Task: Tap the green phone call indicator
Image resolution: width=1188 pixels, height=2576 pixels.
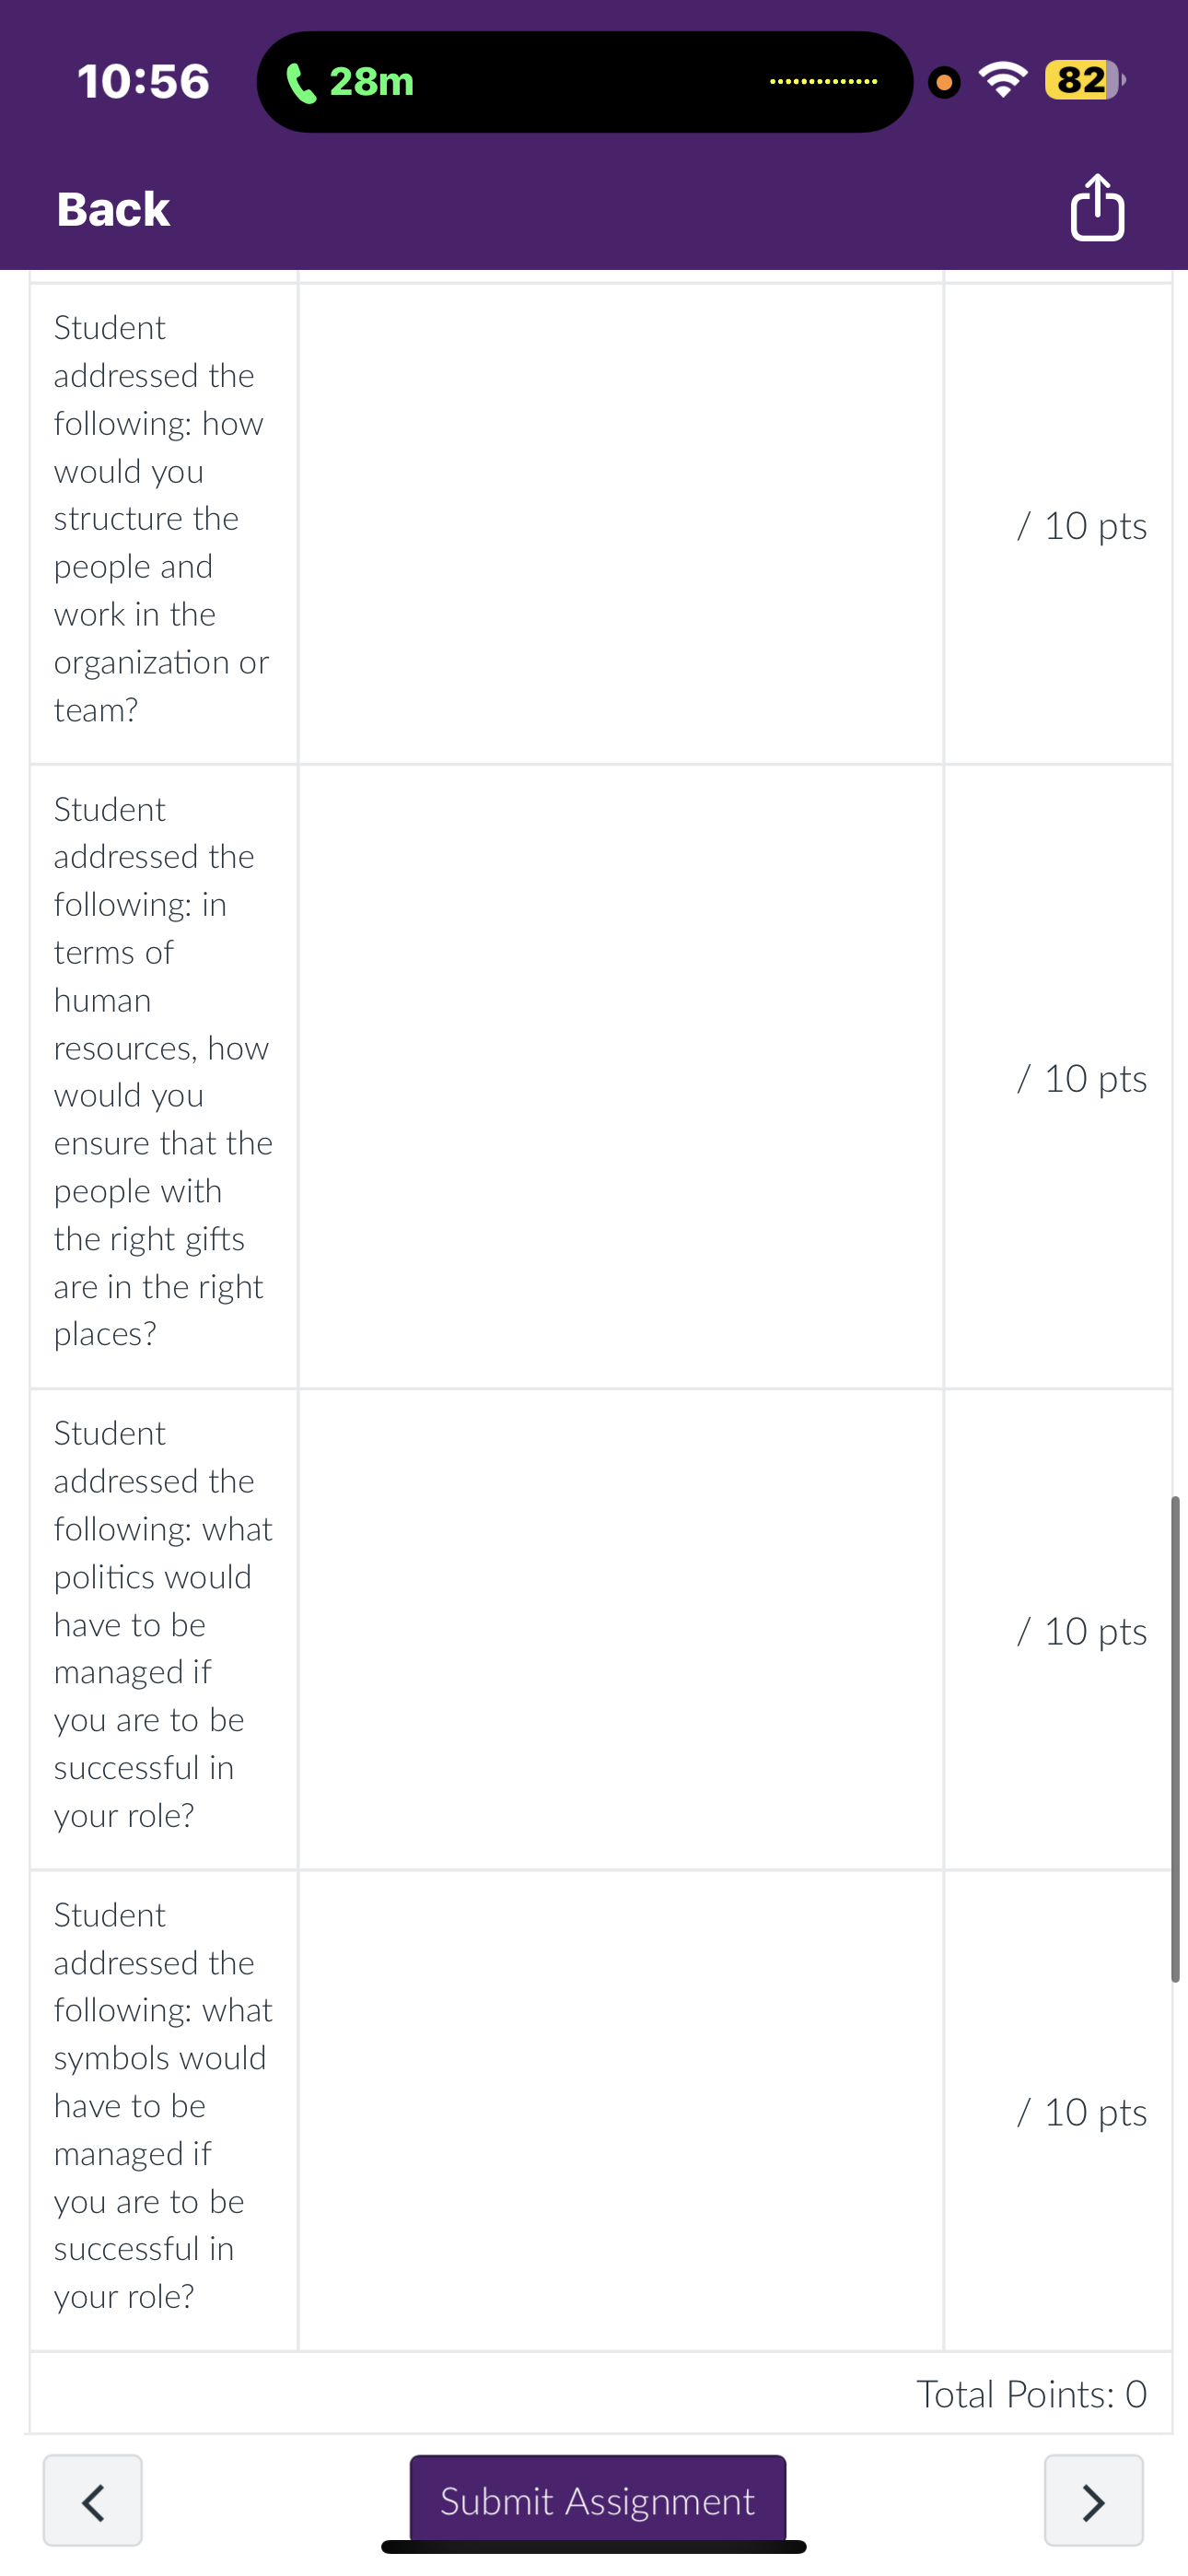Action: pos(349,82)
